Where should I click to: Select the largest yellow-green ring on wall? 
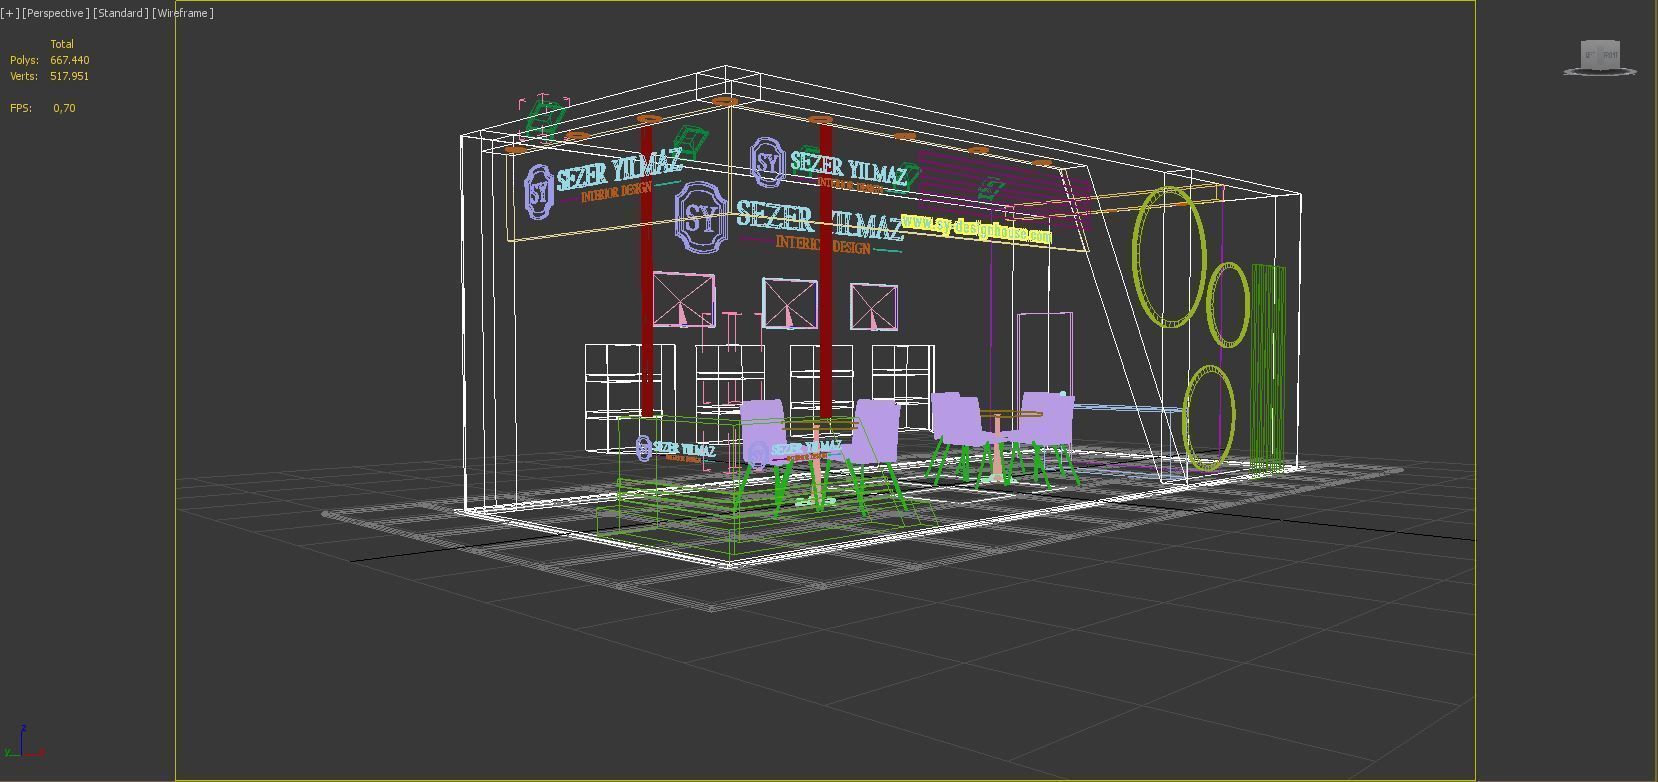coord(1169,257)
